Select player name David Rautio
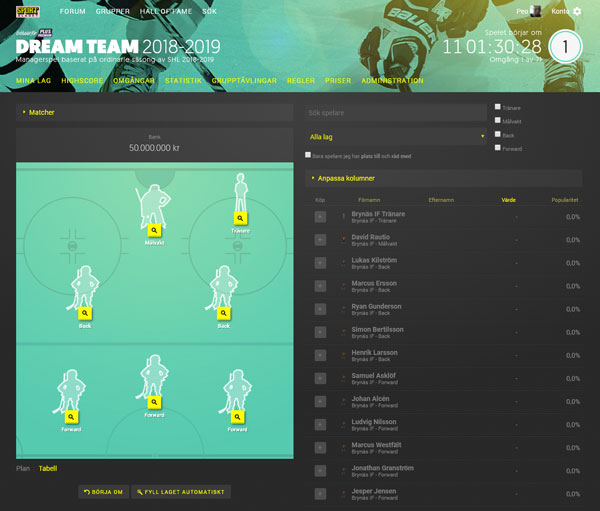This screenshot has width=600, height=511. [x=370, y=237]
